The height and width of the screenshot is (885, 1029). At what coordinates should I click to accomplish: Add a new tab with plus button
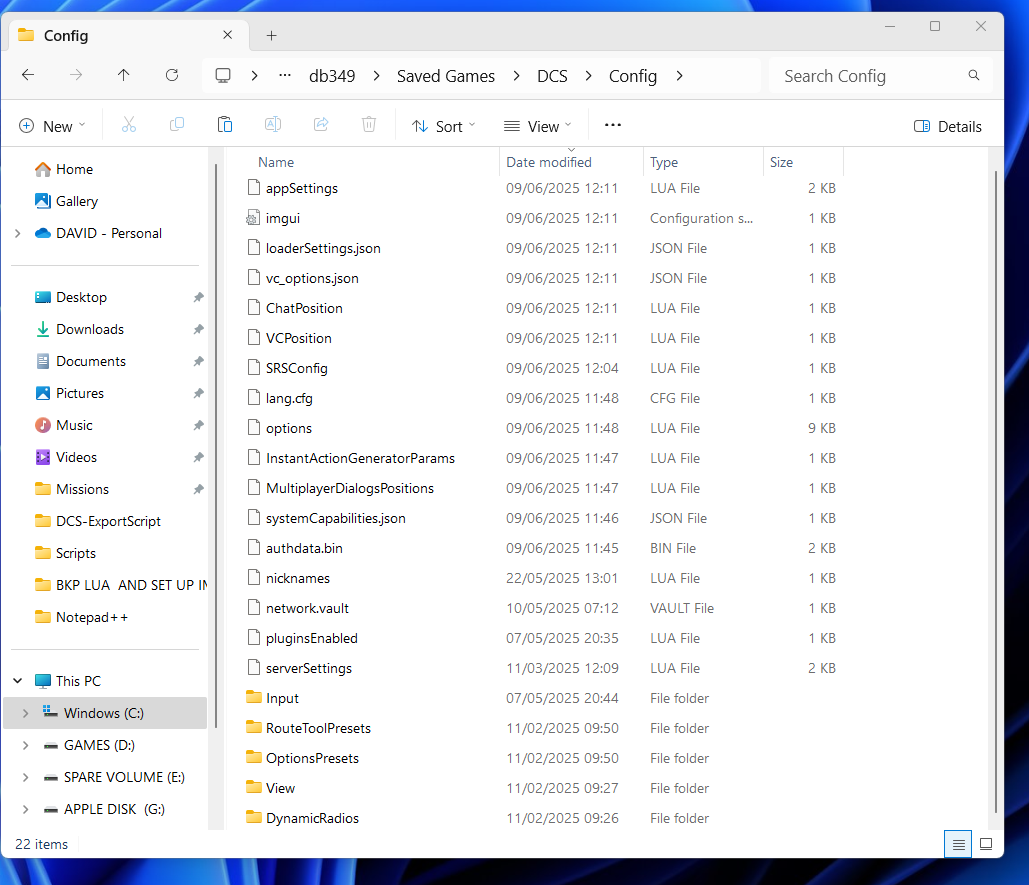271,35
